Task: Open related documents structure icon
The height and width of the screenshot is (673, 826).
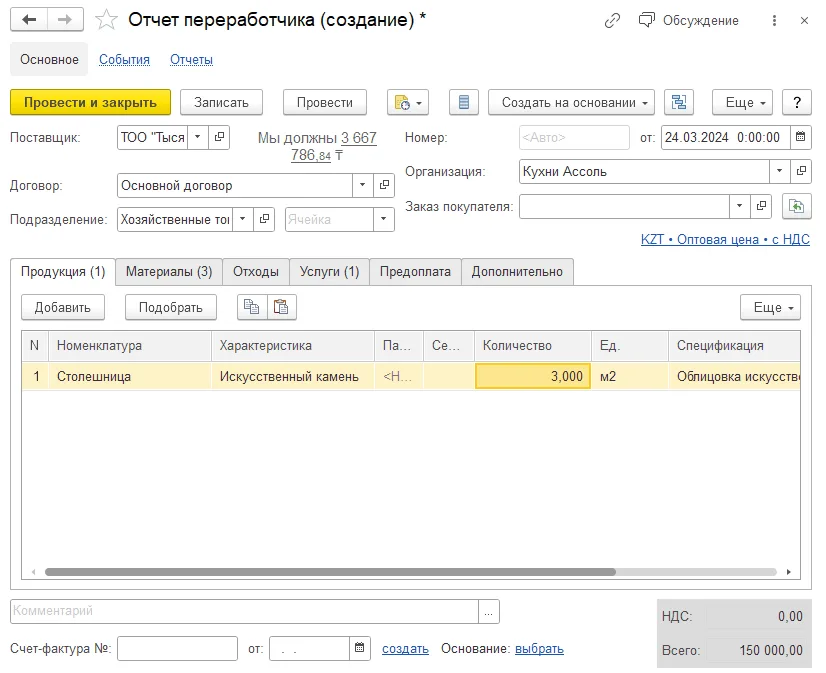Action: point(679,102)
